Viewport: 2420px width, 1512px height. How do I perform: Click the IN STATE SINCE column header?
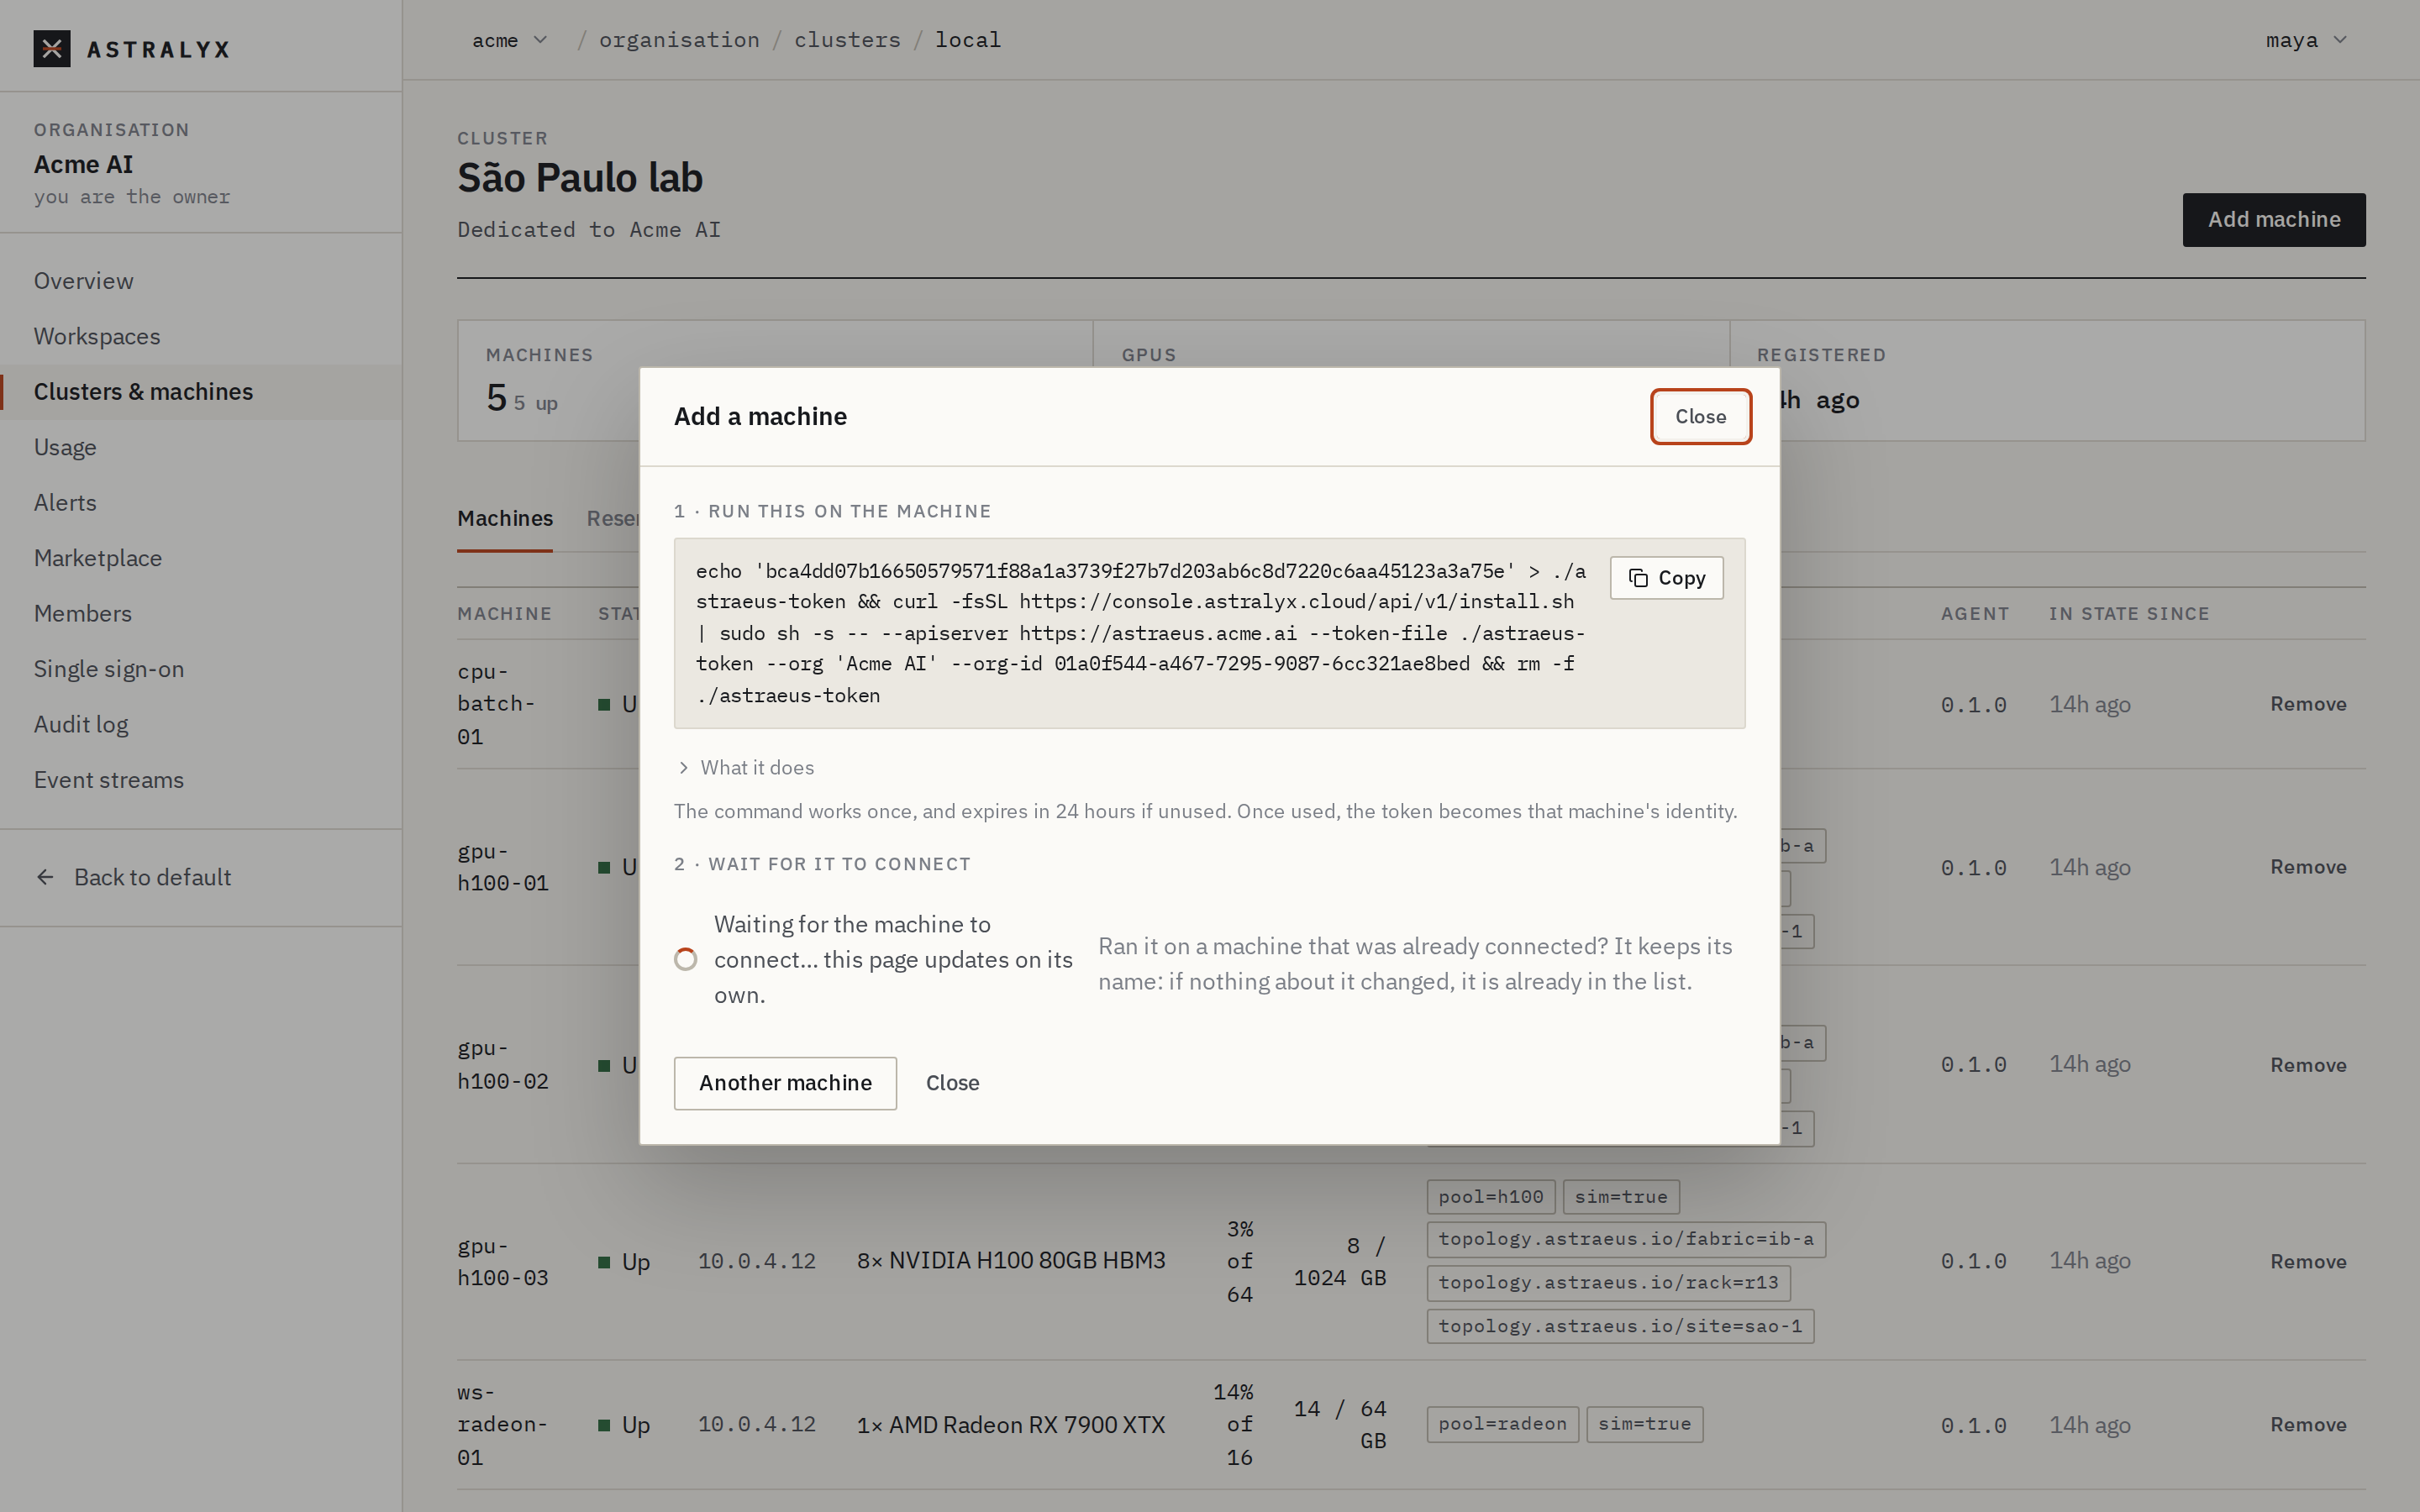pyautogui.click(x=2129, y=614)
